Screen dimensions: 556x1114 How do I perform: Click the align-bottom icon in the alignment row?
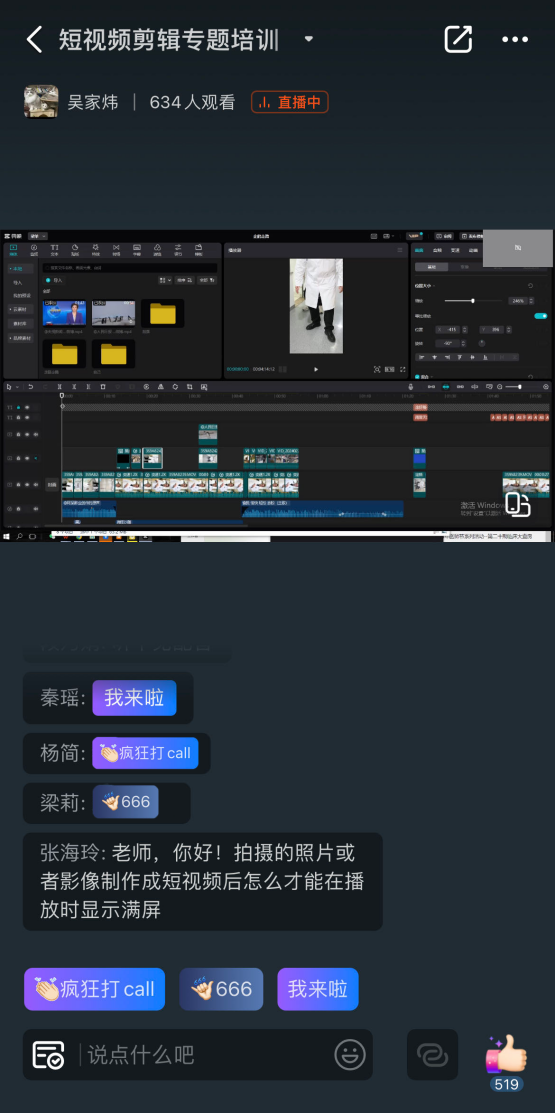pyautogui.click(x=485, y=357)
